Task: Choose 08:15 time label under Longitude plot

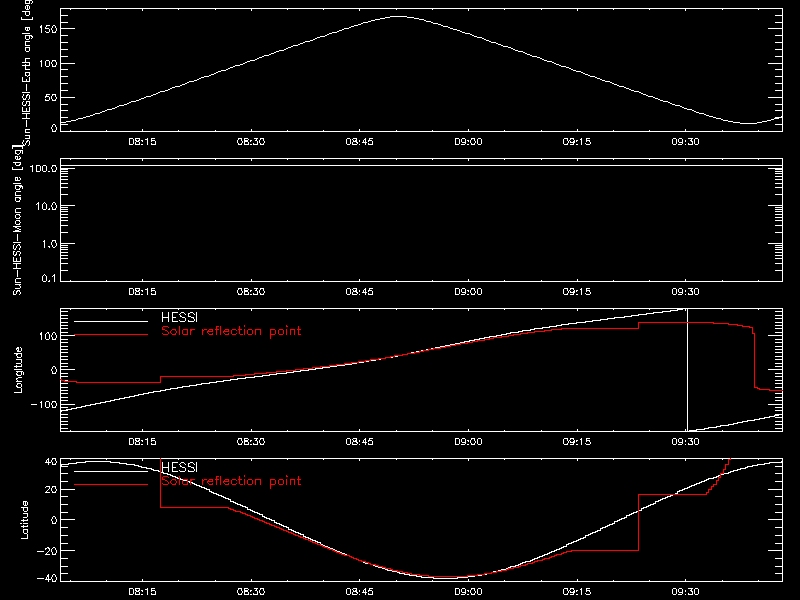Action: coord(142,442)
